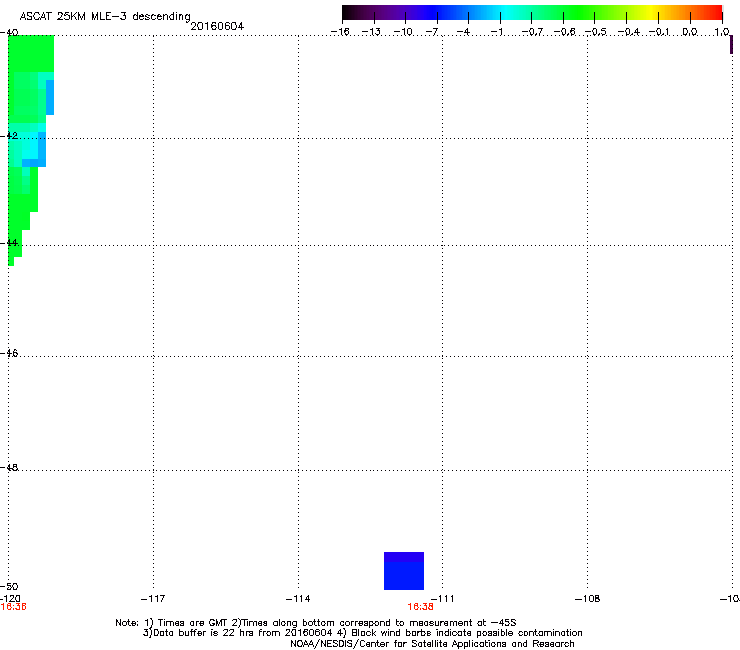Click the "-0.6" color scale label
Viewport: 740px width, 650px height.
564,32
